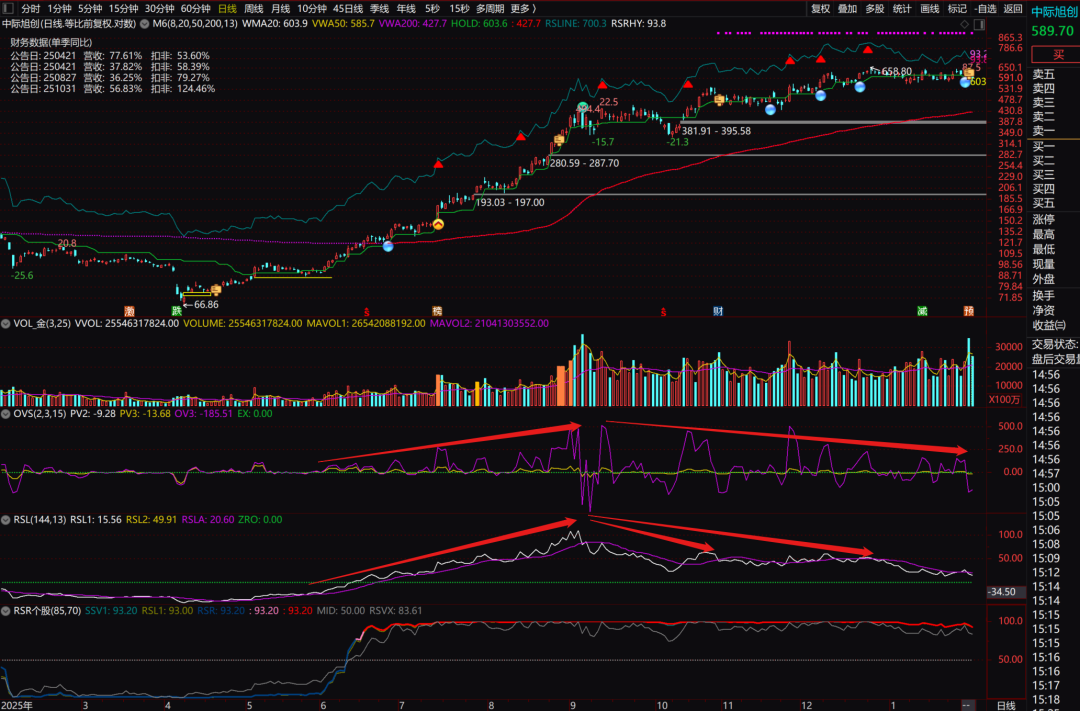The width and height of the screenshot is (1080, 711).
Task: Open the RSR个股 indicator dropdown
Action: (6, 611)
